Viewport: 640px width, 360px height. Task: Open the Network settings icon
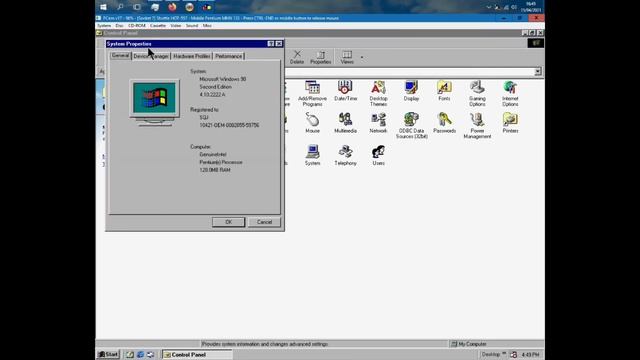[378, 123]
